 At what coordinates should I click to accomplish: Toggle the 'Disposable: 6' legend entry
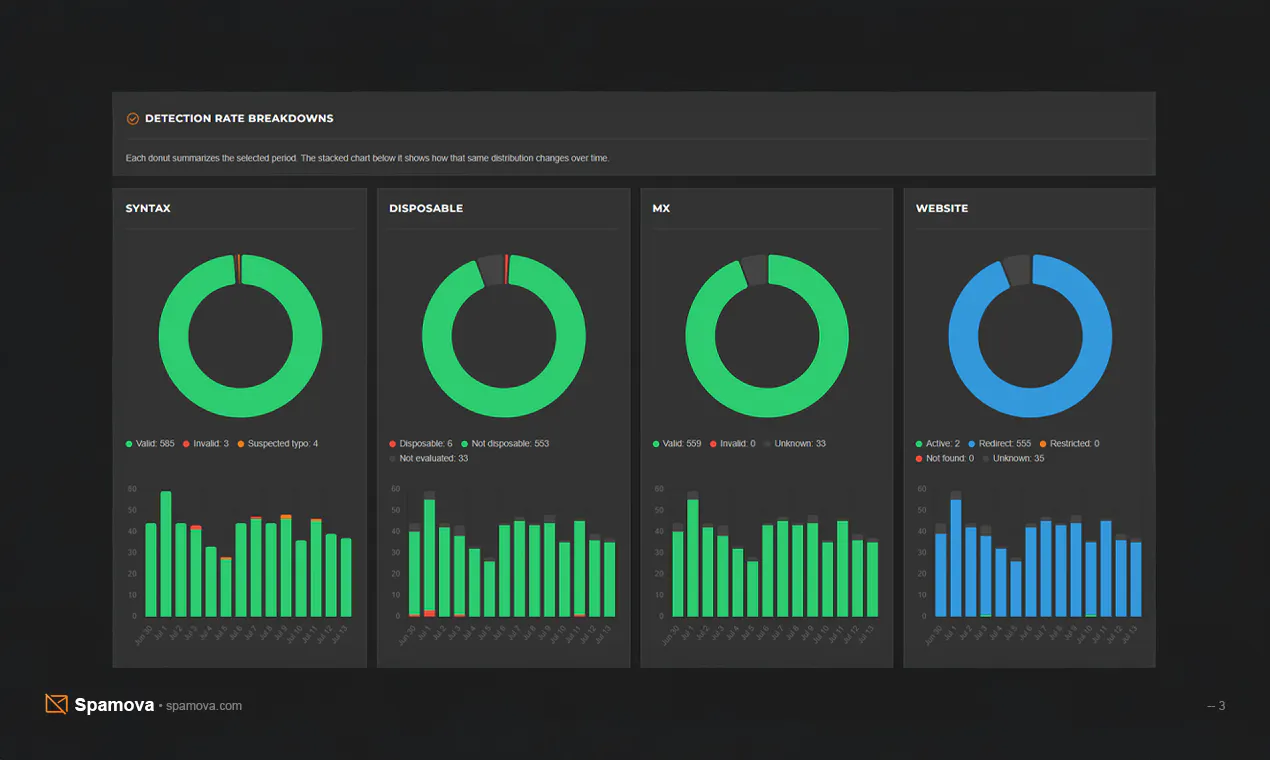(x=421, y=444)
